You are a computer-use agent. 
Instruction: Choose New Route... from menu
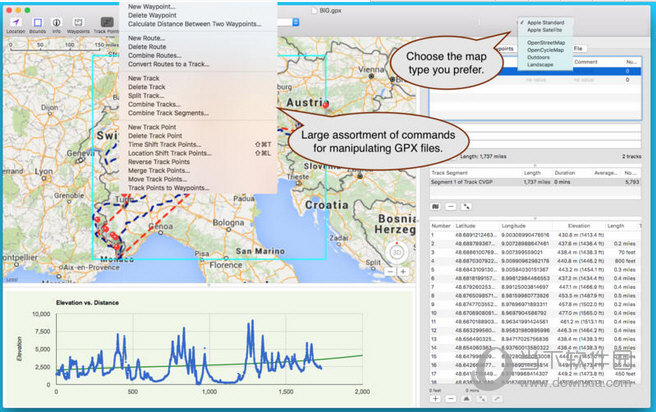click(x=146, y=38)
